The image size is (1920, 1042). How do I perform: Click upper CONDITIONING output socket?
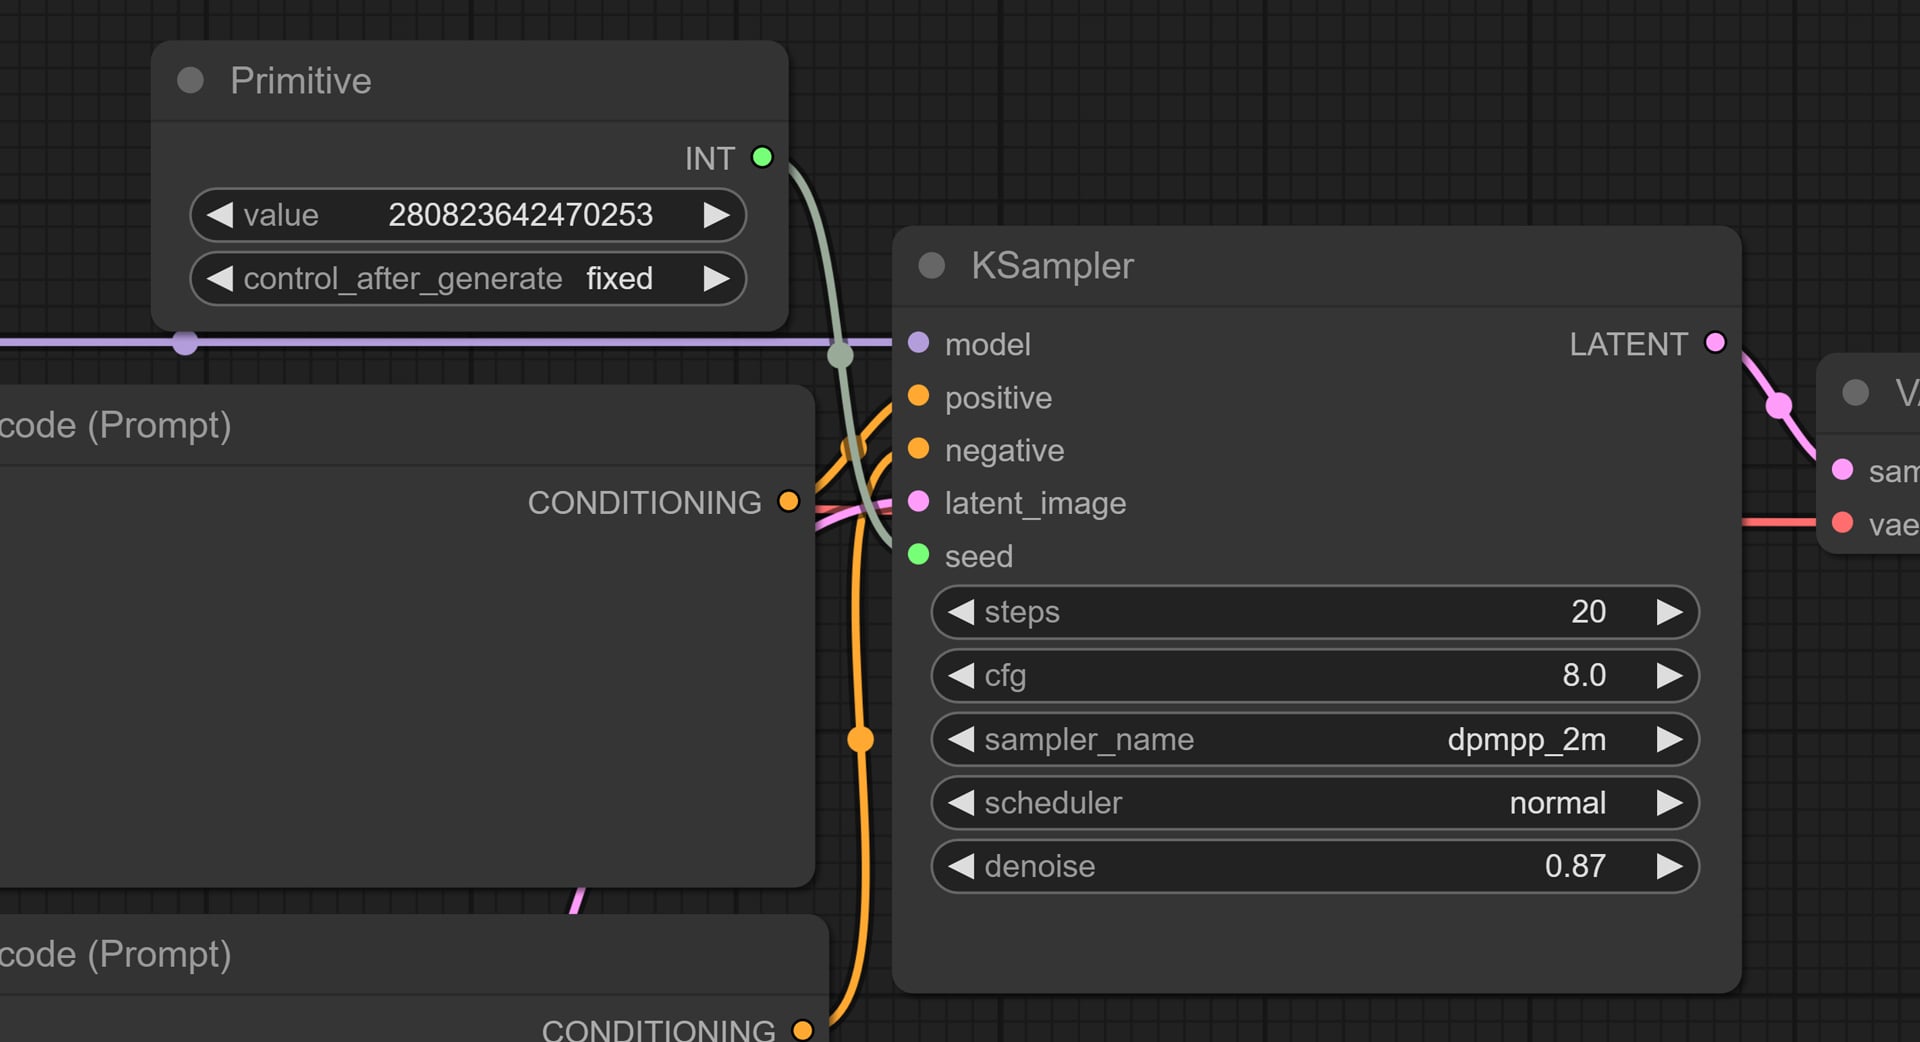[788, 501]
